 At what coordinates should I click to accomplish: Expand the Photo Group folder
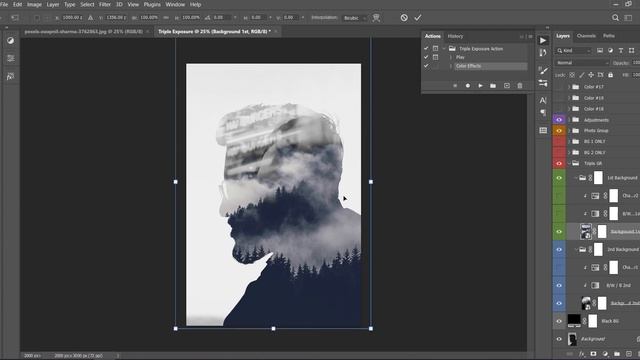(x=569, y=131)
